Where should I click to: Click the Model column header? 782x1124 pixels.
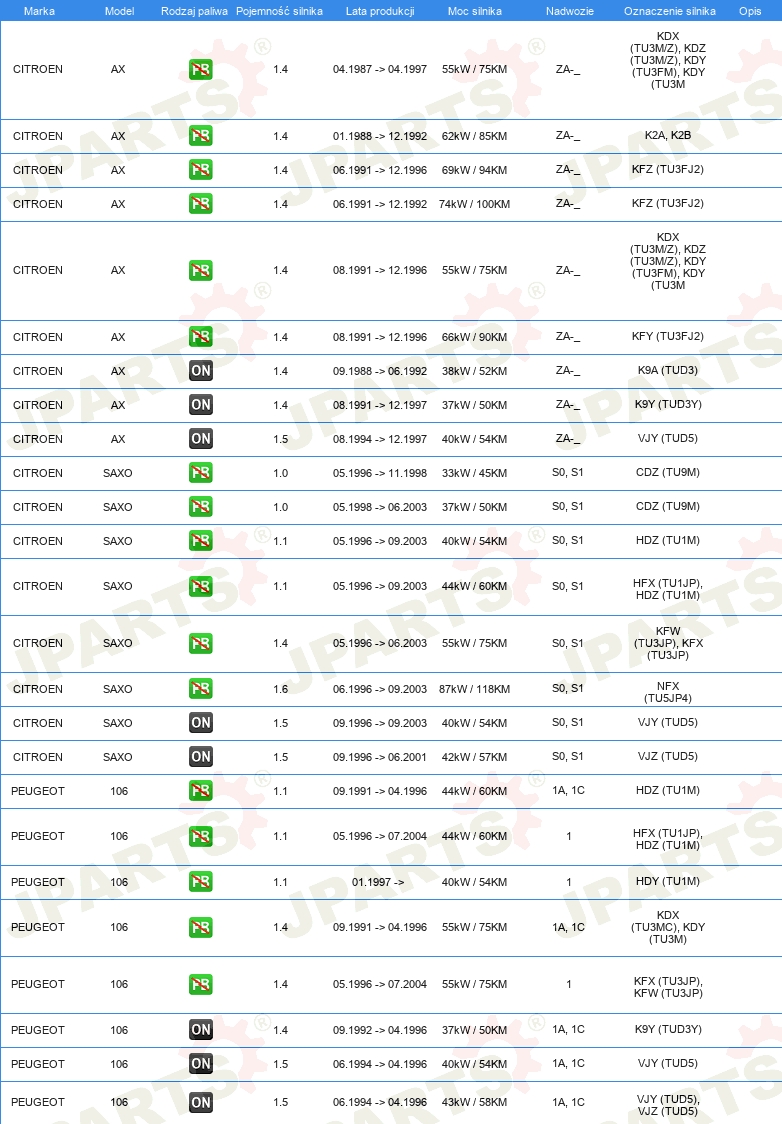pos(119,11)
